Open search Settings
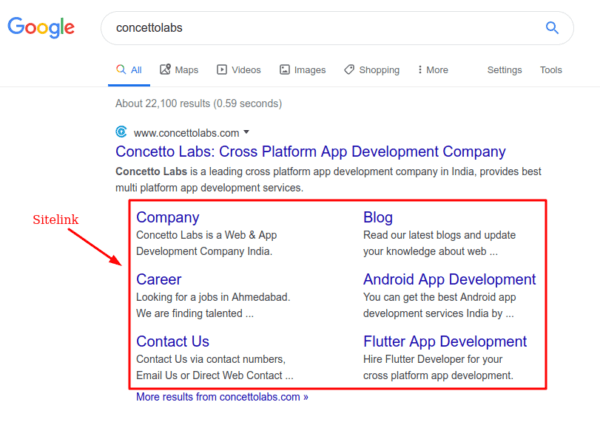This screenshot has height=422, width=600. 504,70
